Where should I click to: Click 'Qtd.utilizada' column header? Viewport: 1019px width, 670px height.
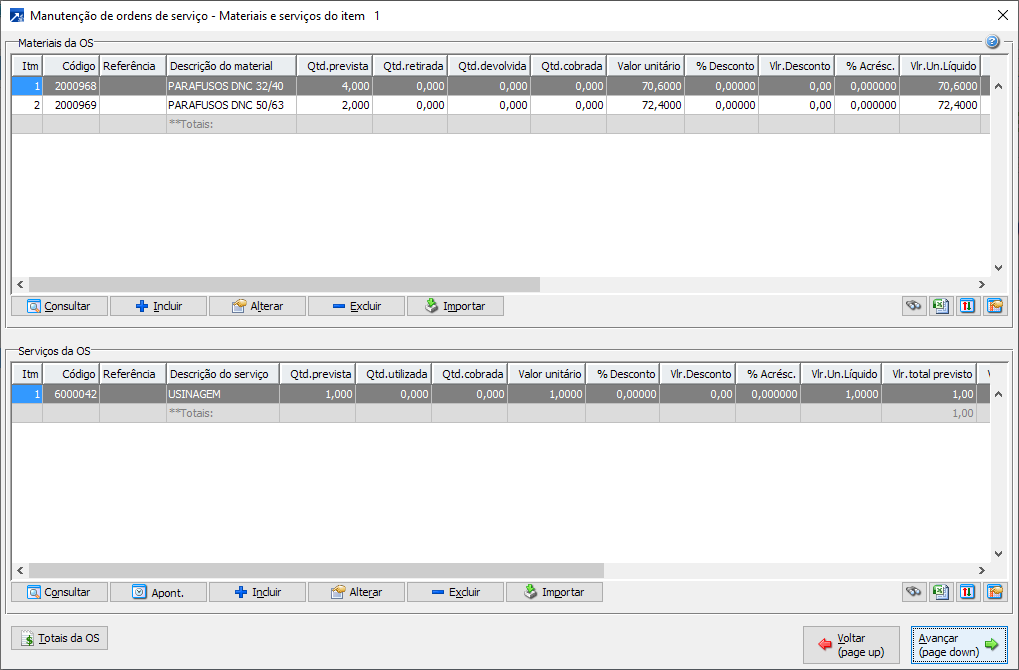coord(394,374)
